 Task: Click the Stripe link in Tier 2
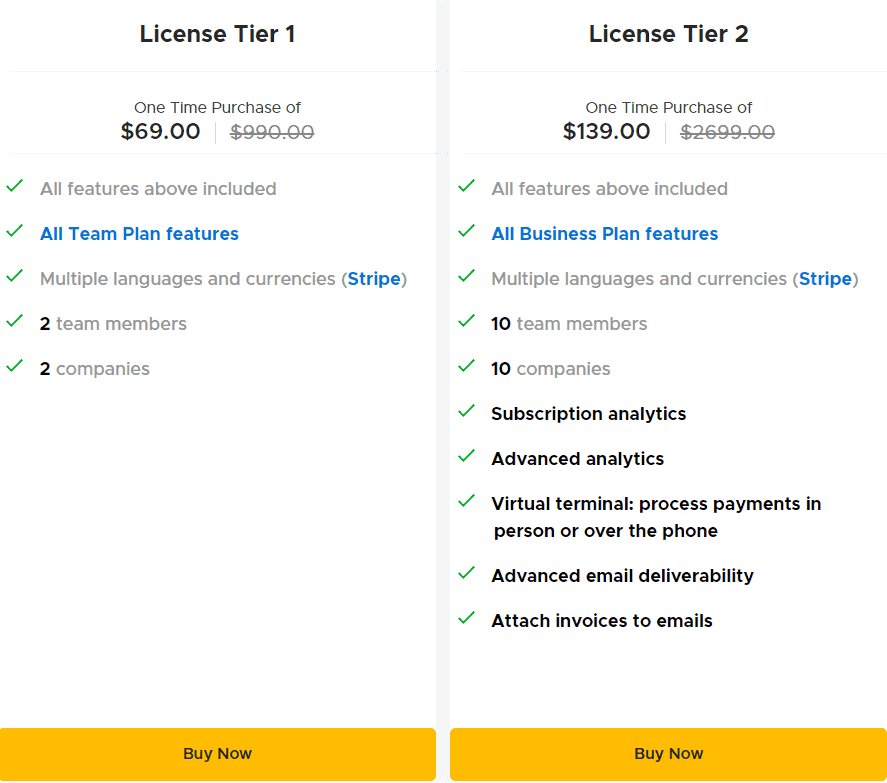[x=825, y=279]
